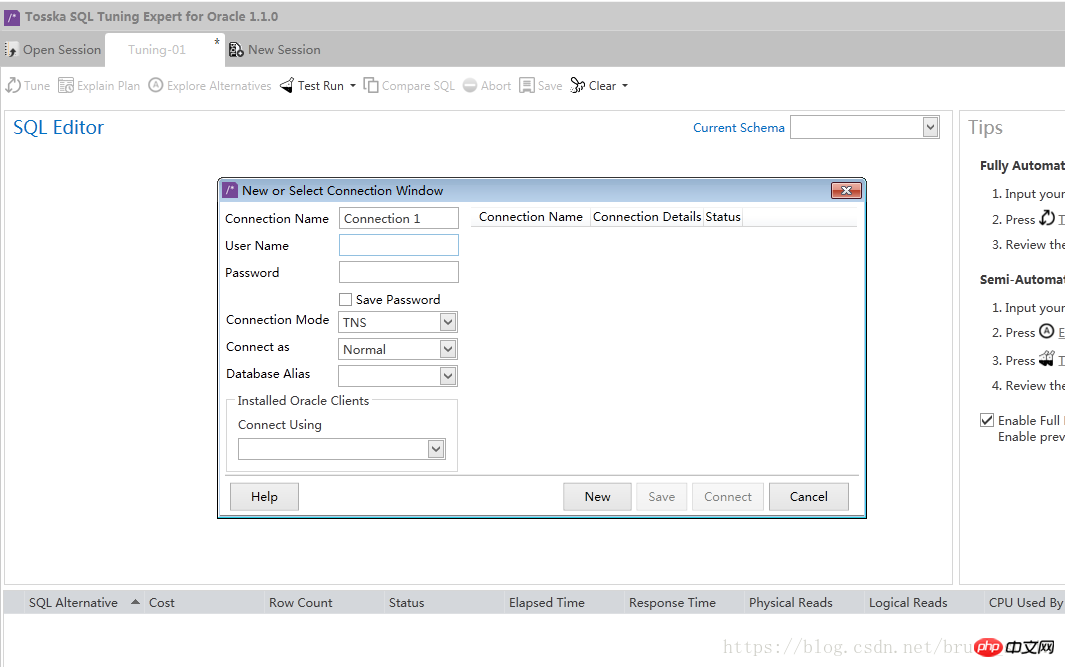Click the Save toolbar icon
The image size is (1065, 667).
pos(527,86)
